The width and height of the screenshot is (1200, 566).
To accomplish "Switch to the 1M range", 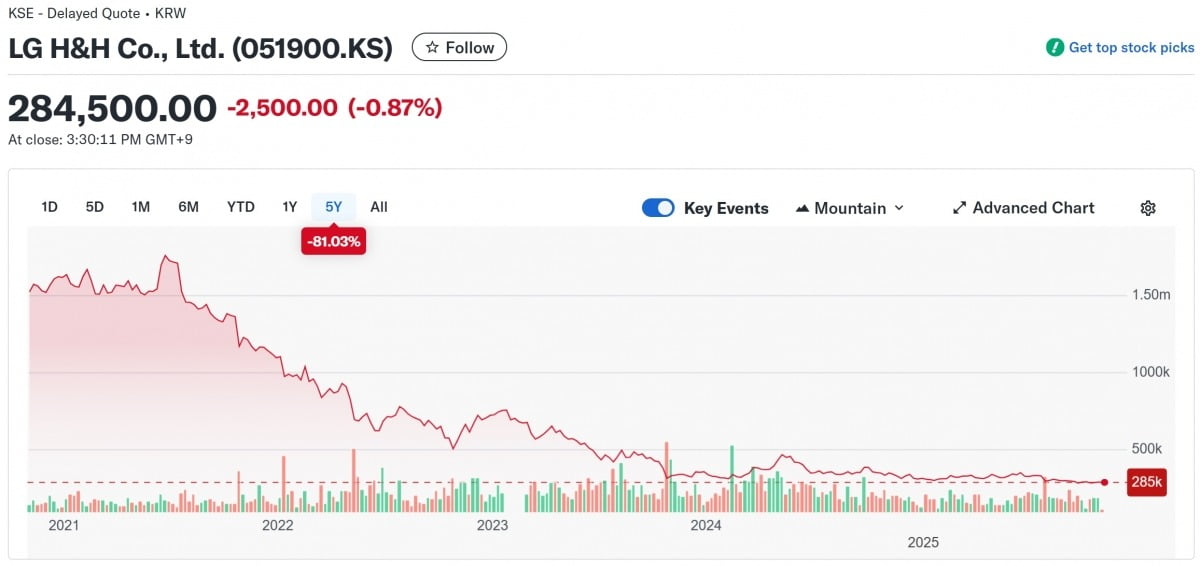I will coord(141,207).
